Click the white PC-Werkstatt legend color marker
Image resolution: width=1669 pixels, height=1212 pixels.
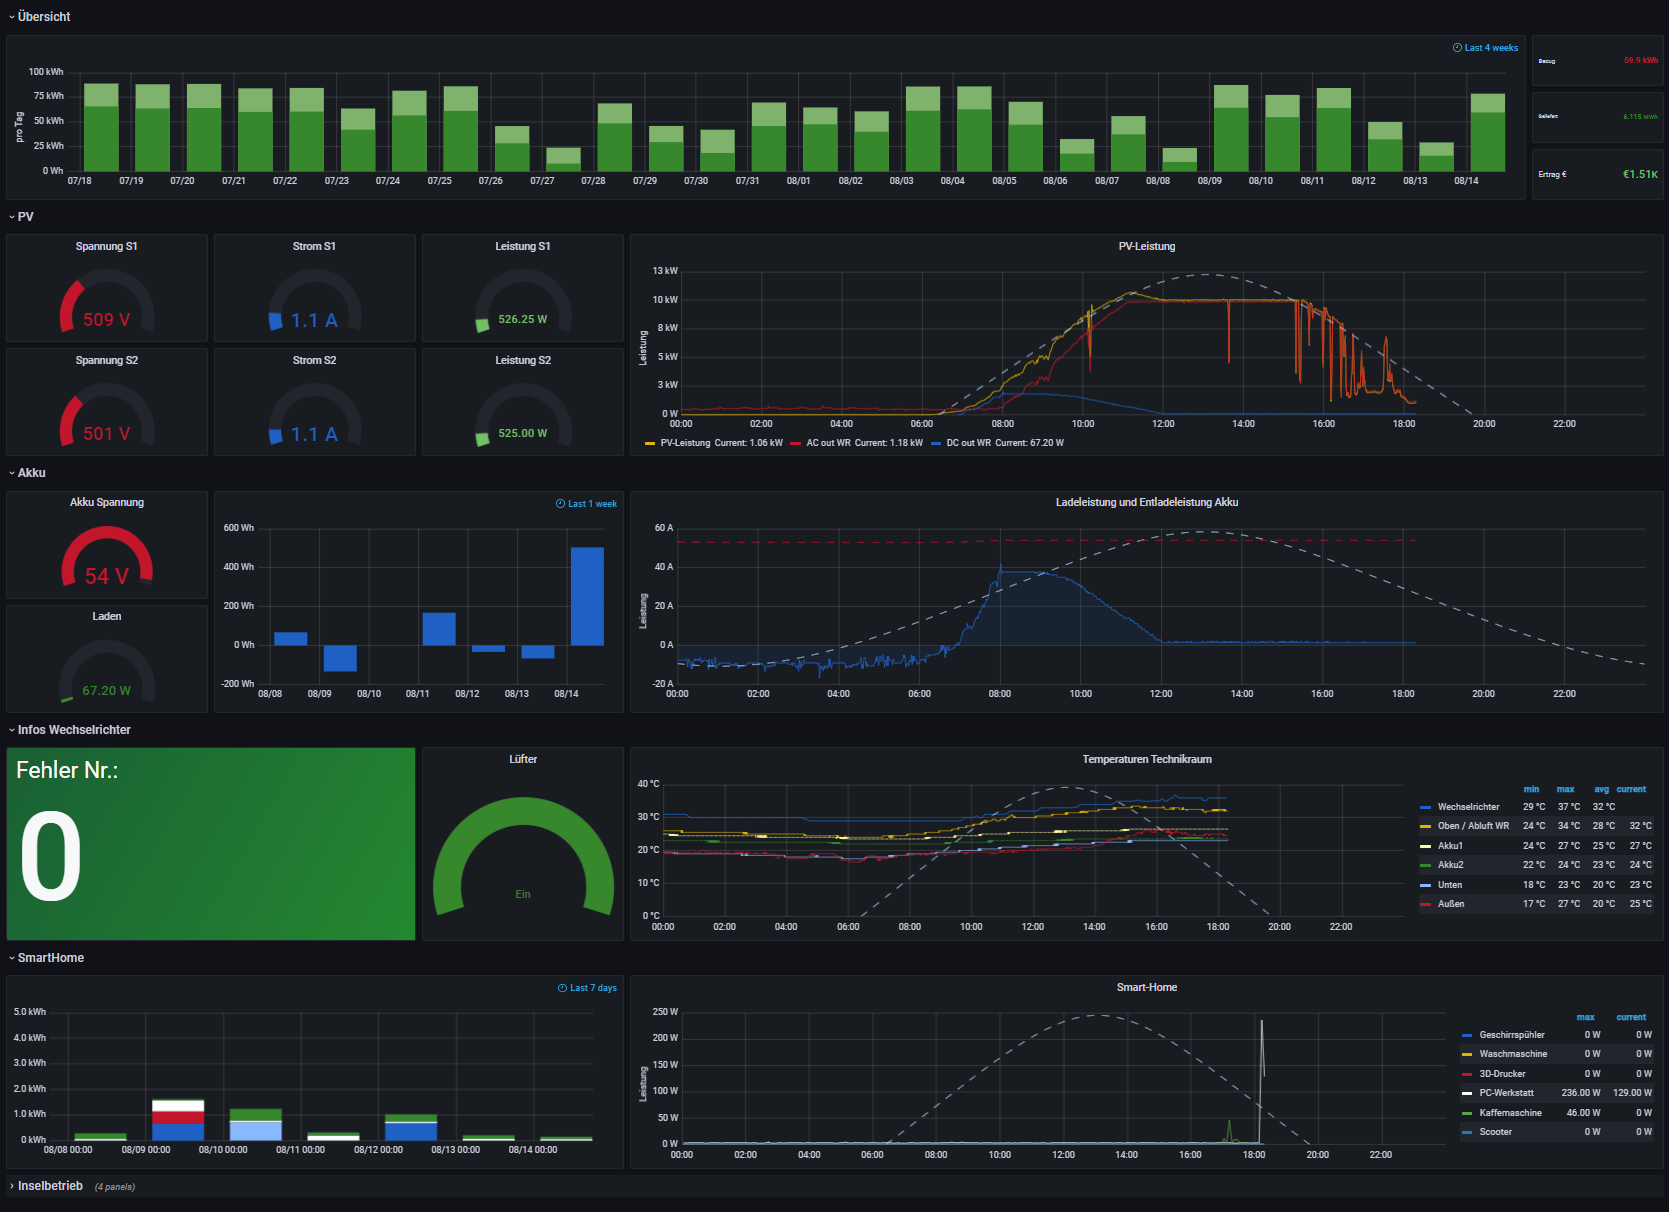click(x=1467, y=1093)
